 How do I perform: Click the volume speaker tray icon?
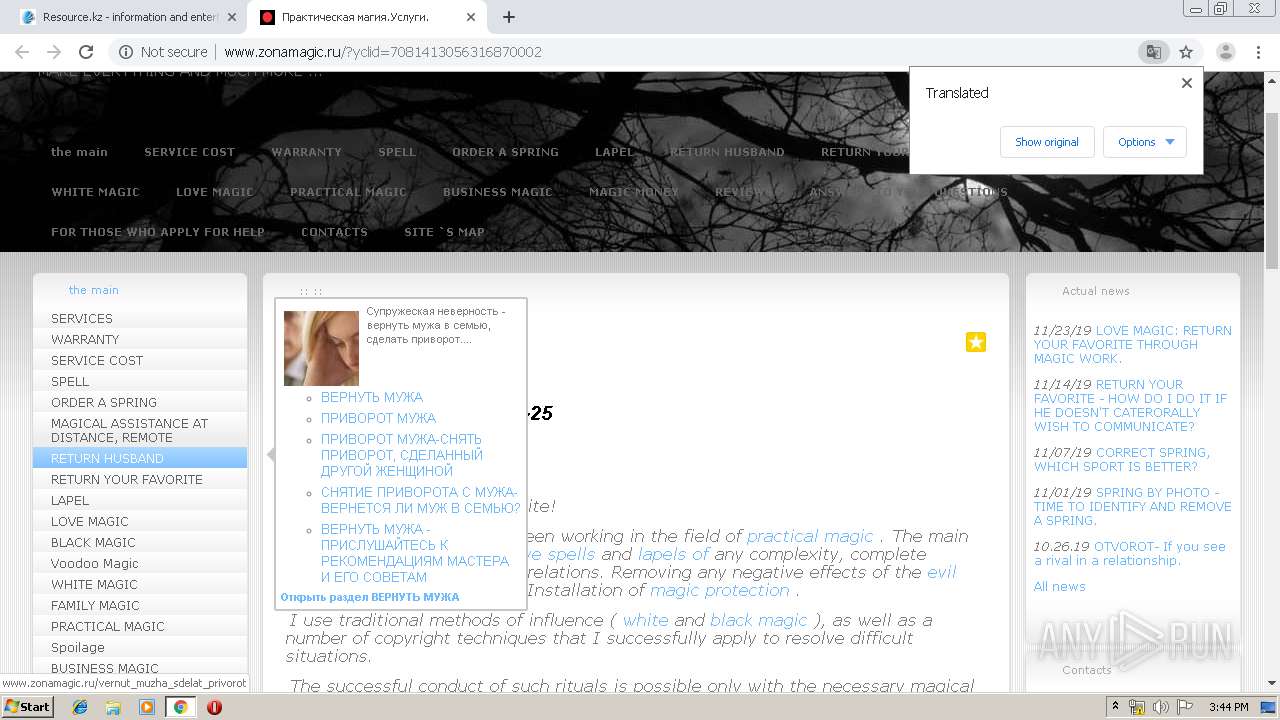[x=1161, y=707]
